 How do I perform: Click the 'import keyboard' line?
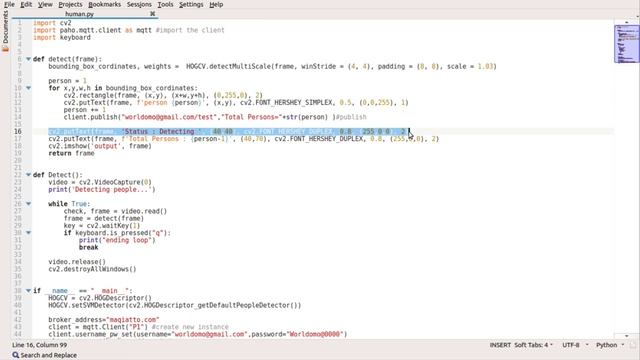pos(62,38)
